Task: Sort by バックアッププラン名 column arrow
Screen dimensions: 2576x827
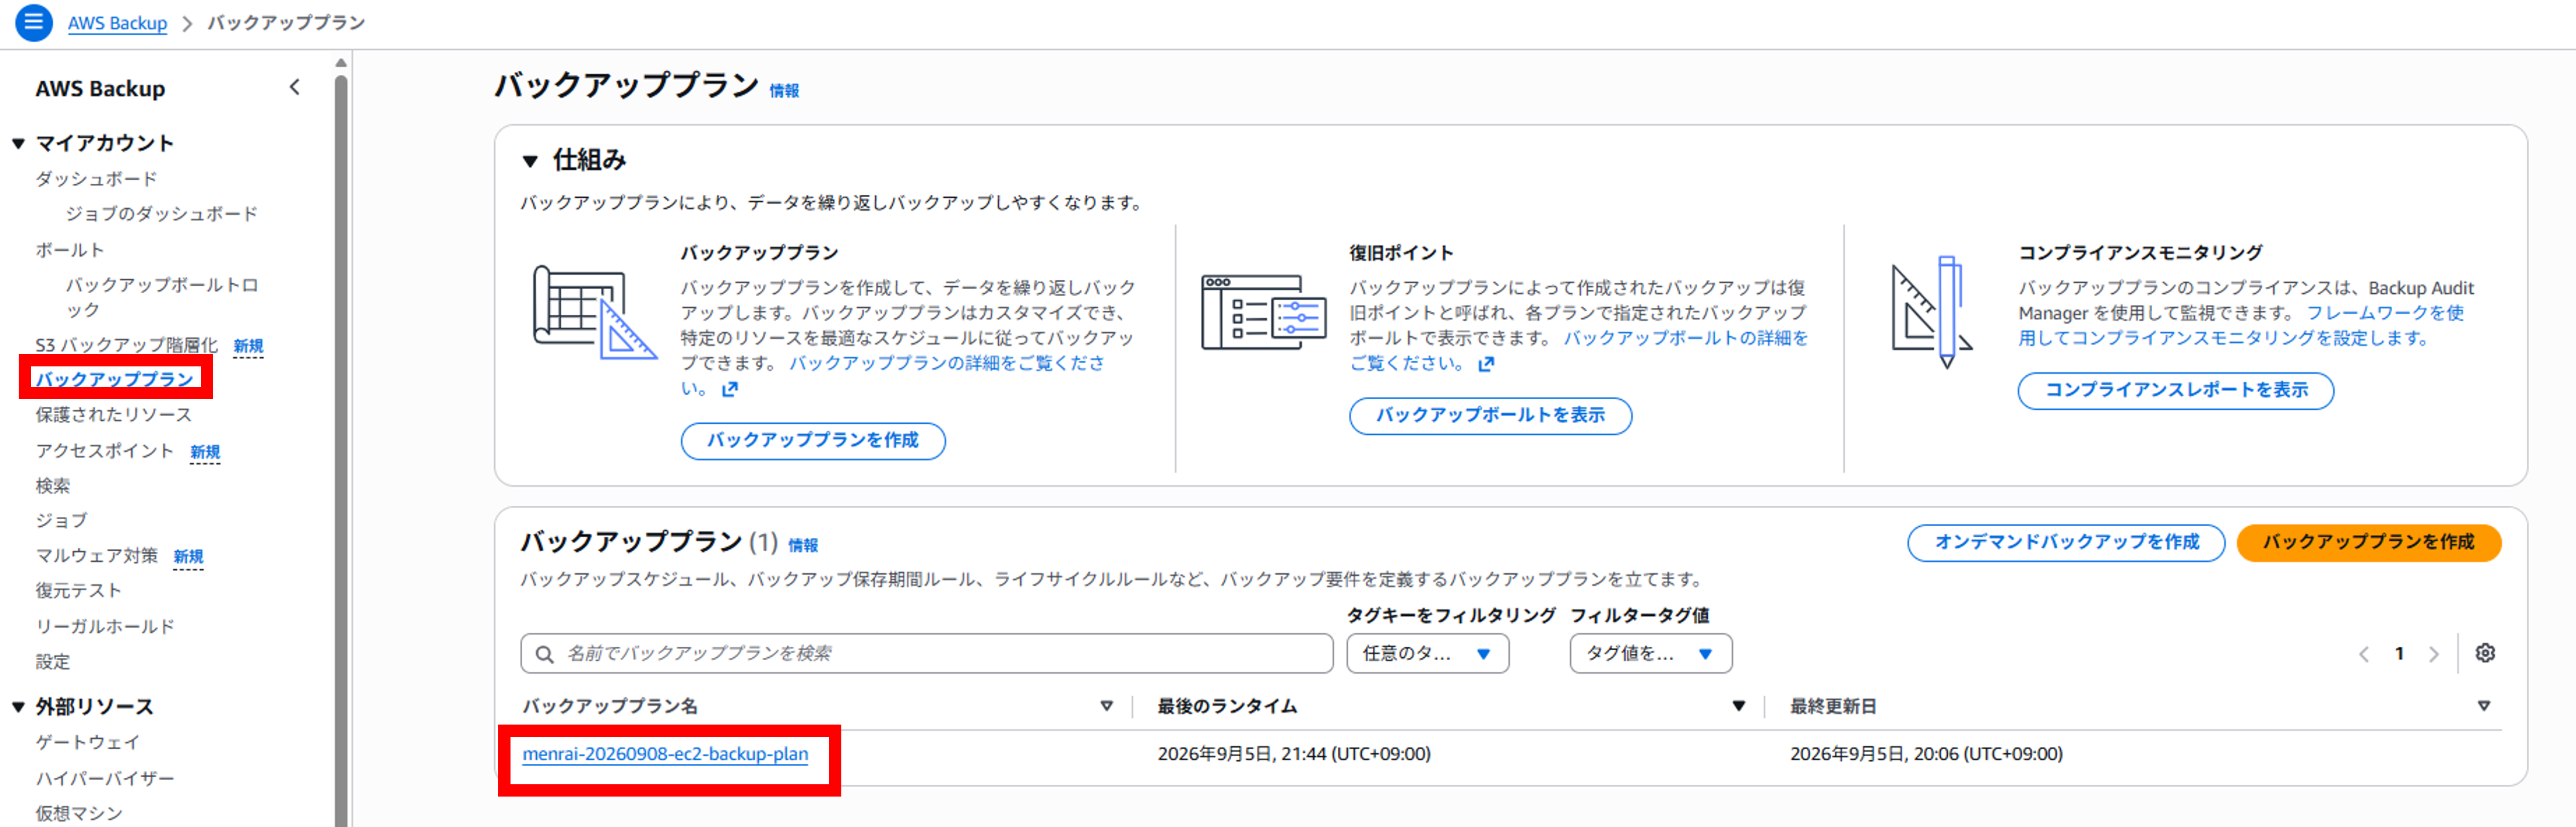Action: coord(1106,706)
